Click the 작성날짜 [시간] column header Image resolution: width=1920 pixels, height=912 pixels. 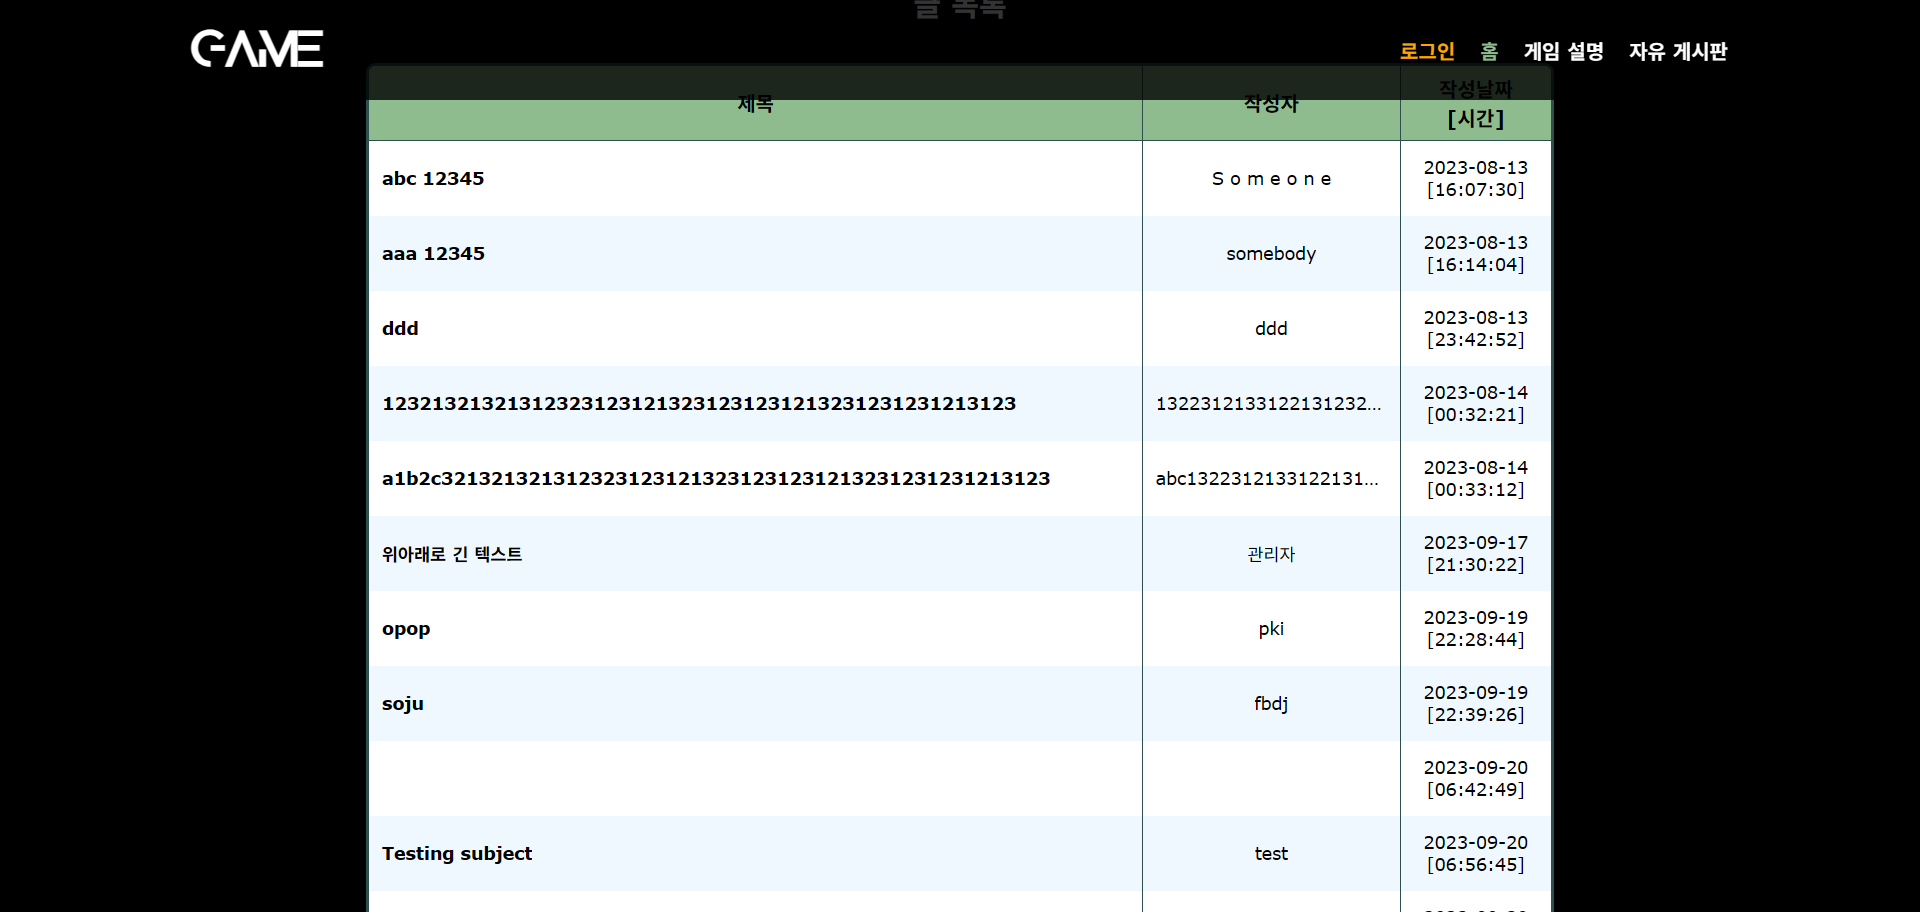coord(1475,105)
